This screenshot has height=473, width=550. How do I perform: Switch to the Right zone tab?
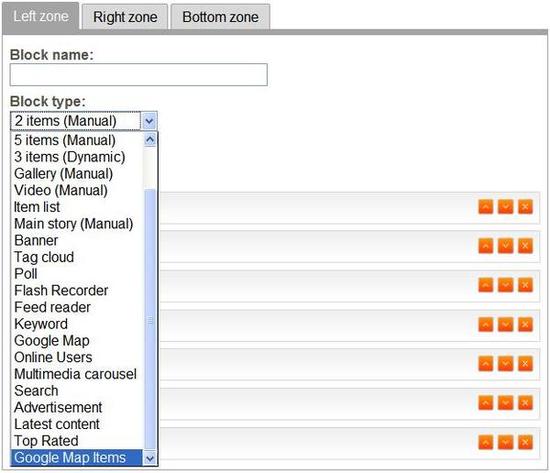pyautogui.click(x=125, y=17)
